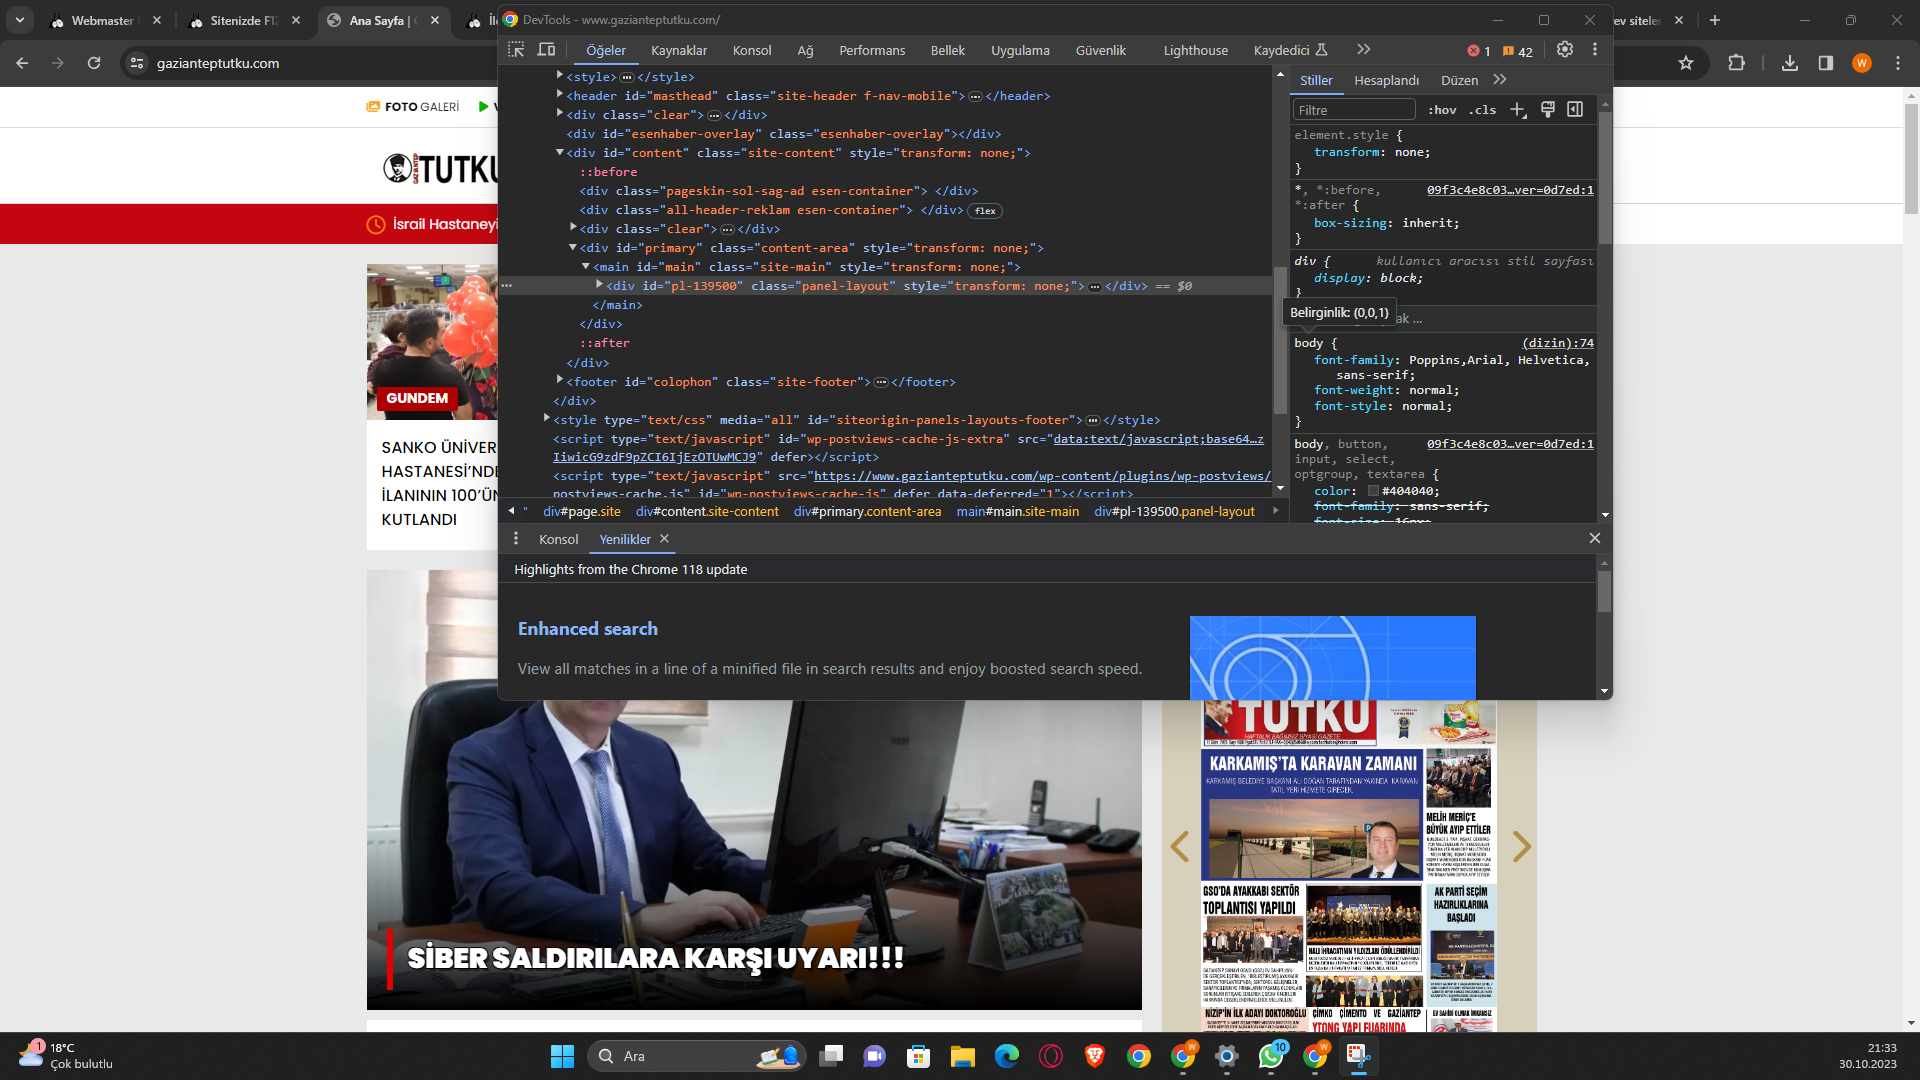The width and height of the screenshot is (1920, 1080).
Task: Open the Düzen pane tab
Action: pos(1459,81)
